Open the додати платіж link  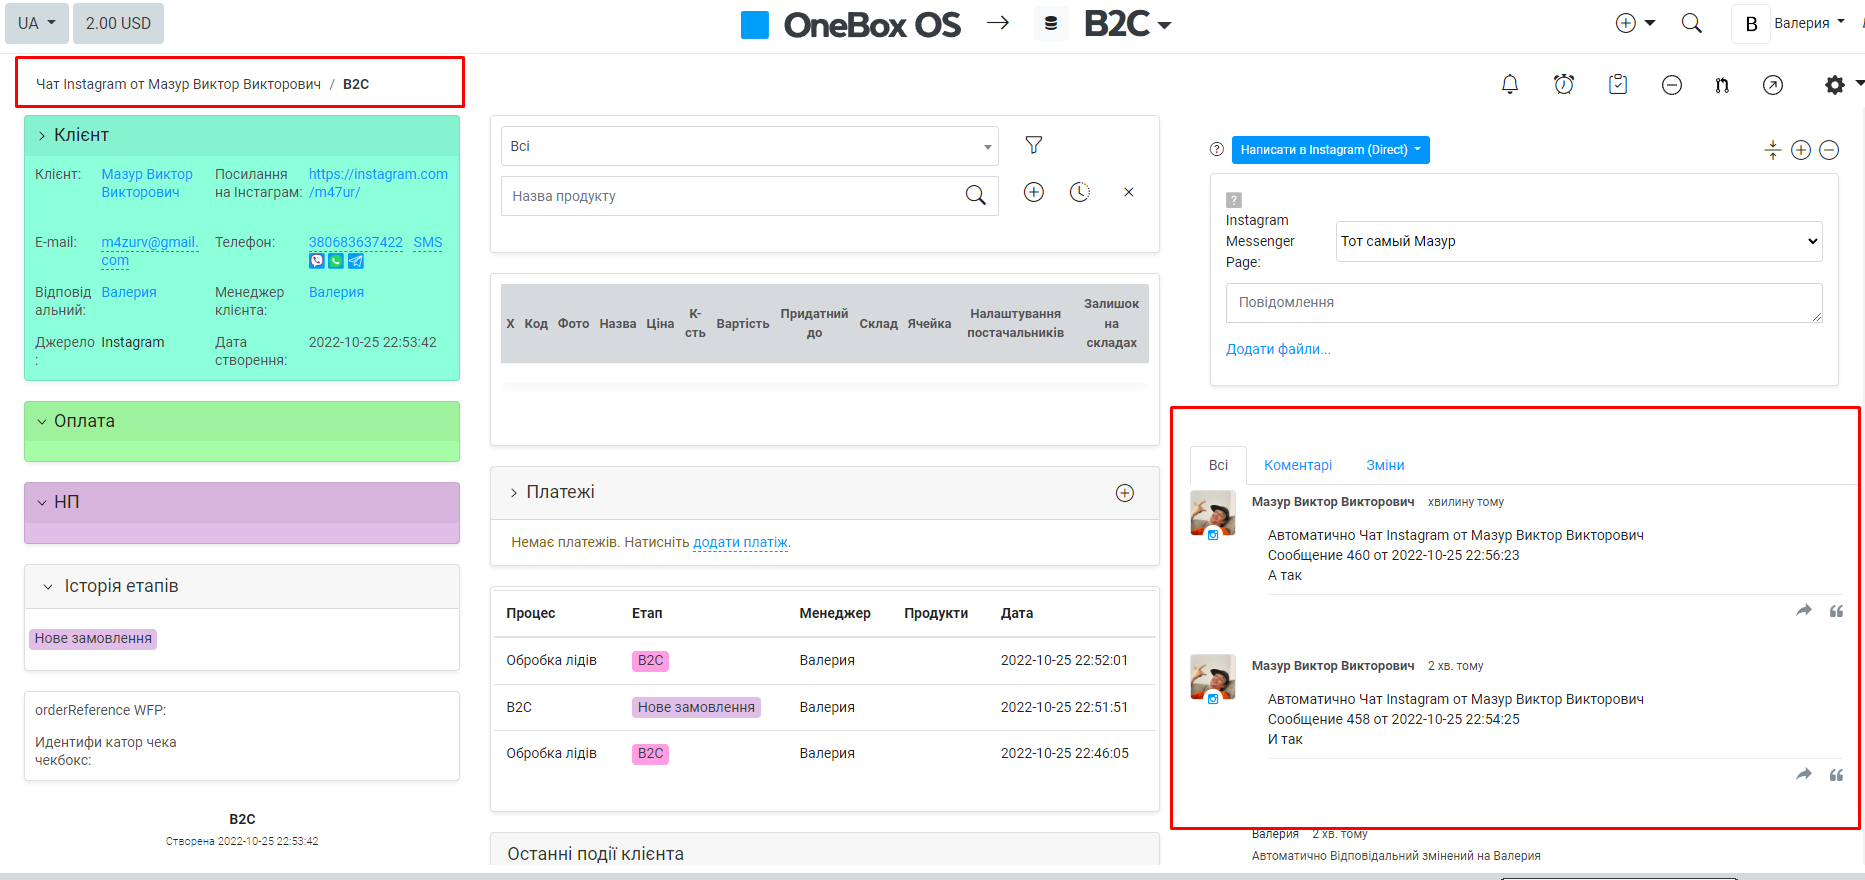click(x=740, y=542)
